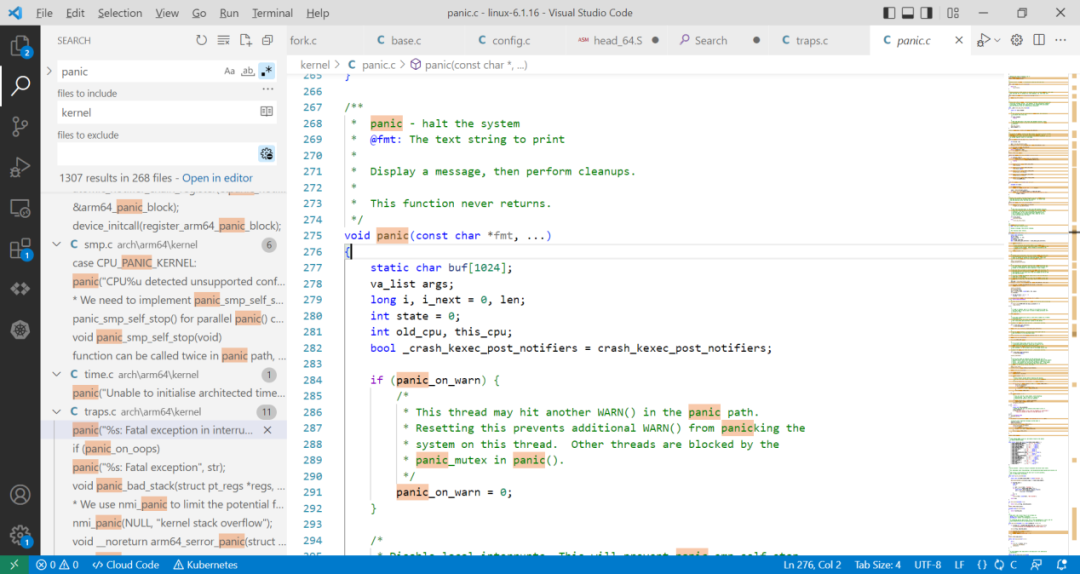Toggle Match Case in search box
This screenshot has width=1080, height=574.
(x=230, y=71)
